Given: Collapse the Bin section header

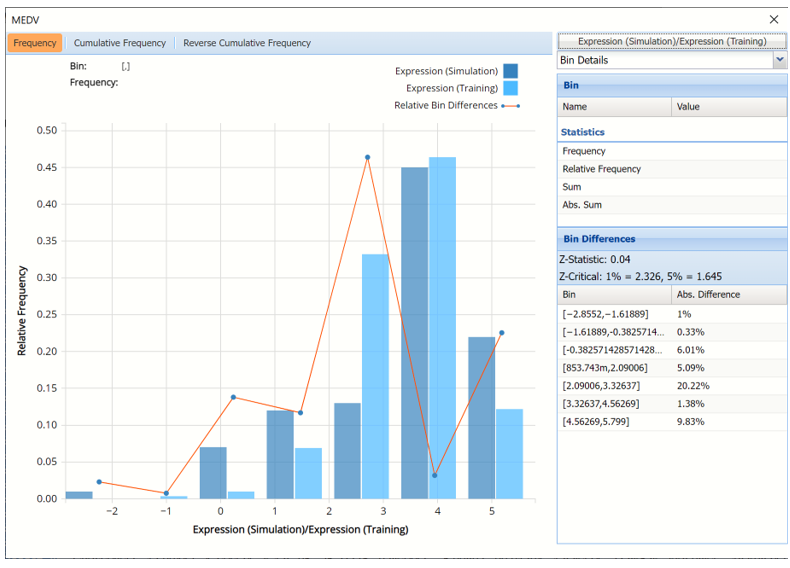Looking at the screenshot, I should 671,87.
